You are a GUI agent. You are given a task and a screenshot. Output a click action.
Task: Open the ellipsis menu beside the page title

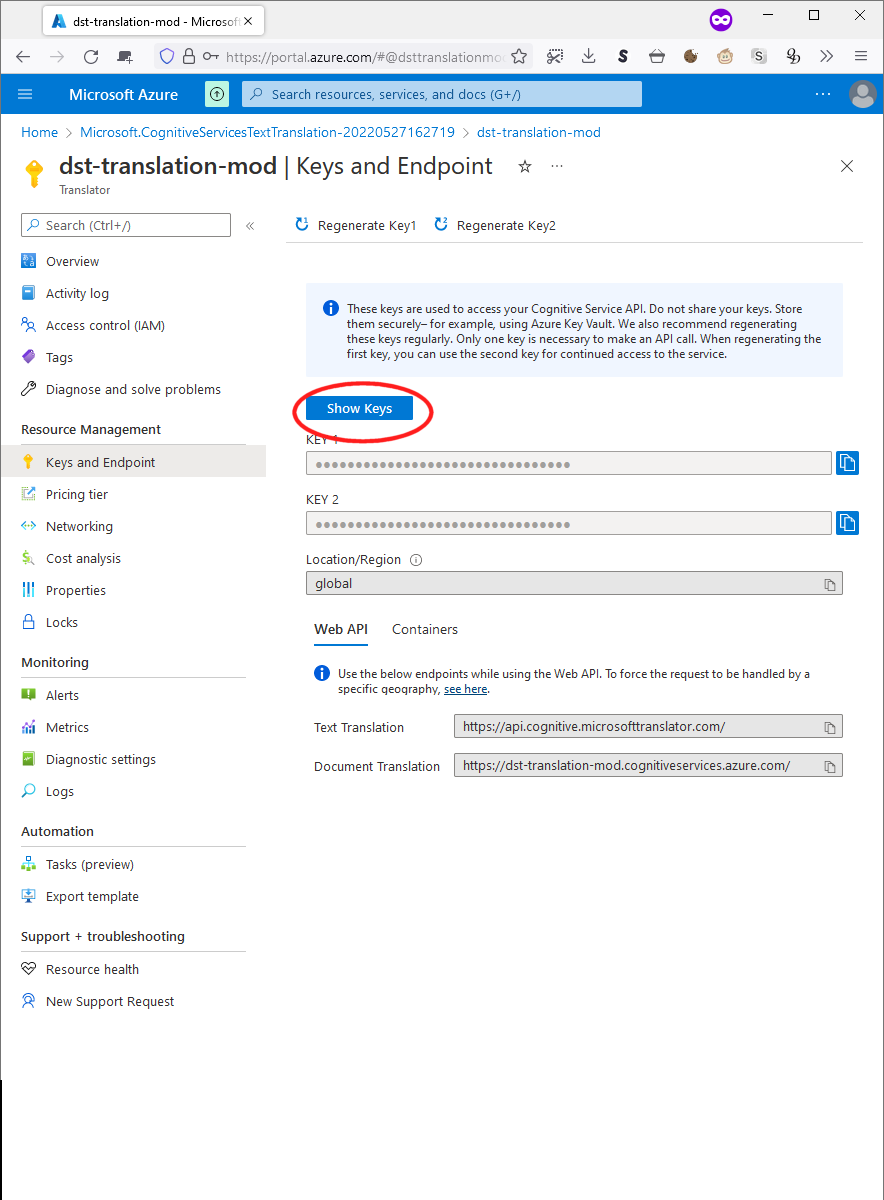[x=557, y=166]
